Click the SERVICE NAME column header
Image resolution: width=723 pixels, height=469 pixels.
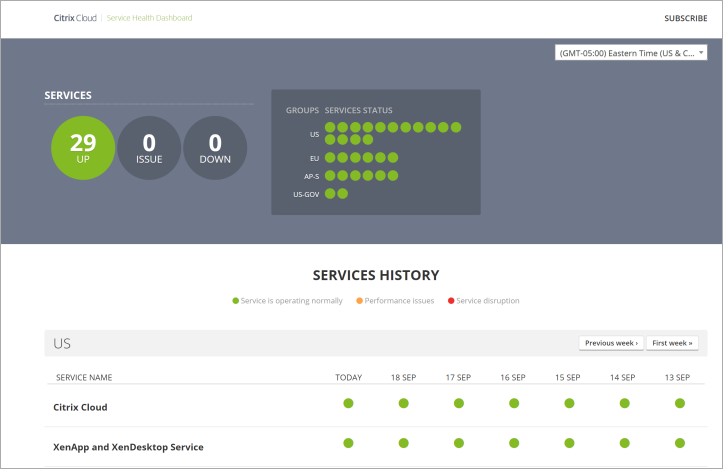[84, 377]
